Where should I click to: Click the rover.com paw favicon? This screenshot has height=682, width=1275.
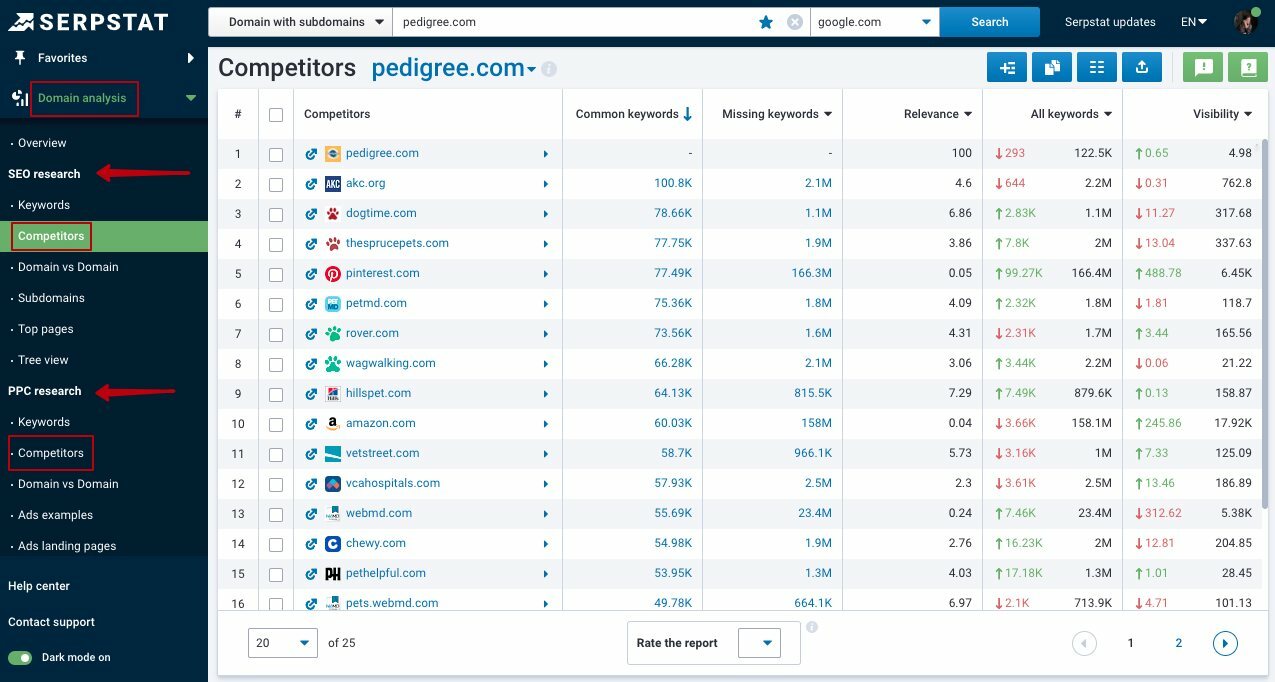[x=333, y=334]
